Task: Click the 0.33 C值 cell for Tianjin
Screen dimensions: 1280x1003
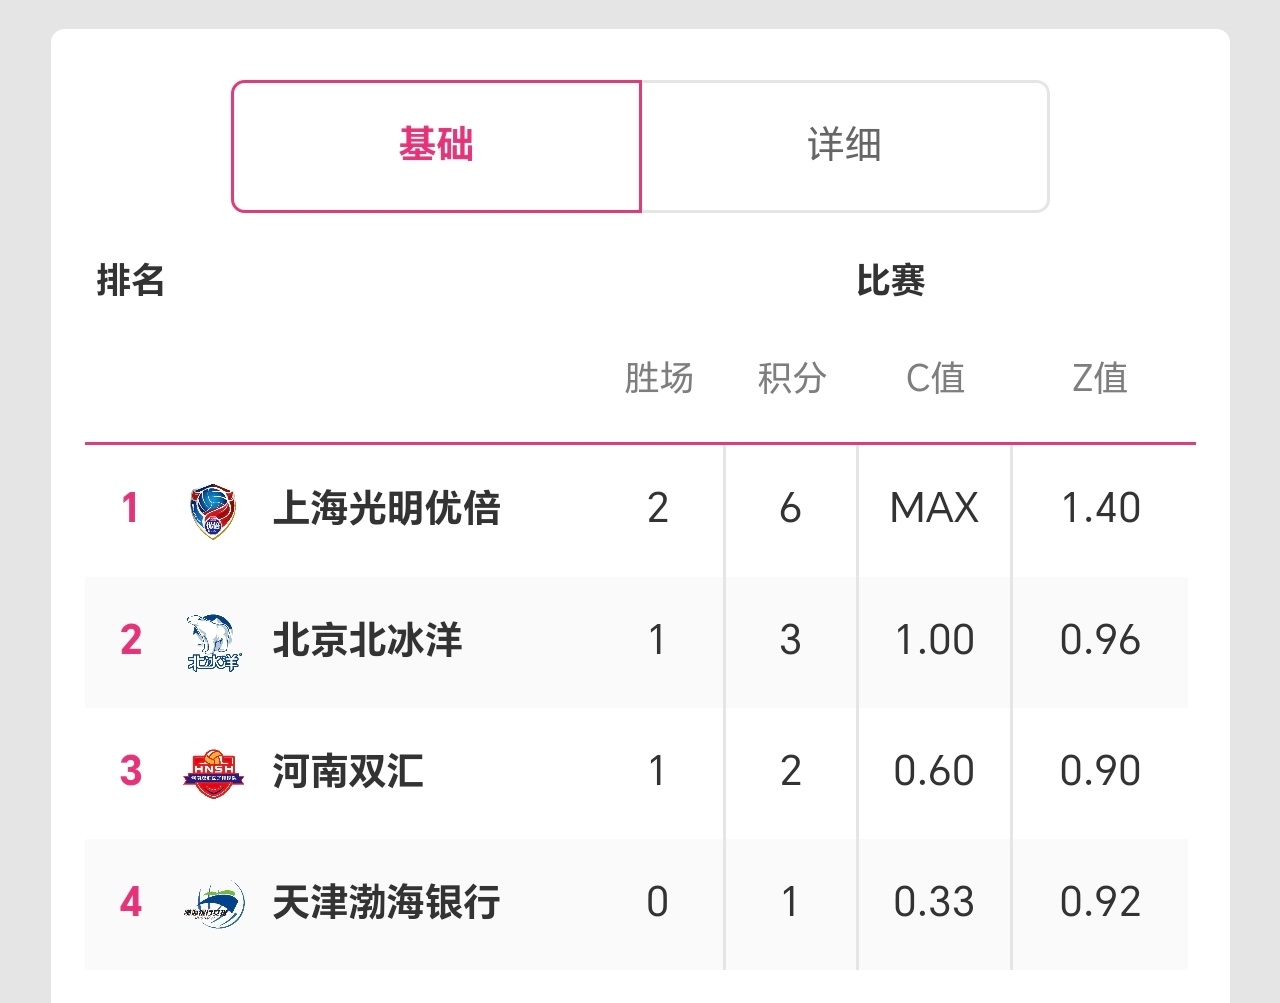Action: click(x=934, y=902)
